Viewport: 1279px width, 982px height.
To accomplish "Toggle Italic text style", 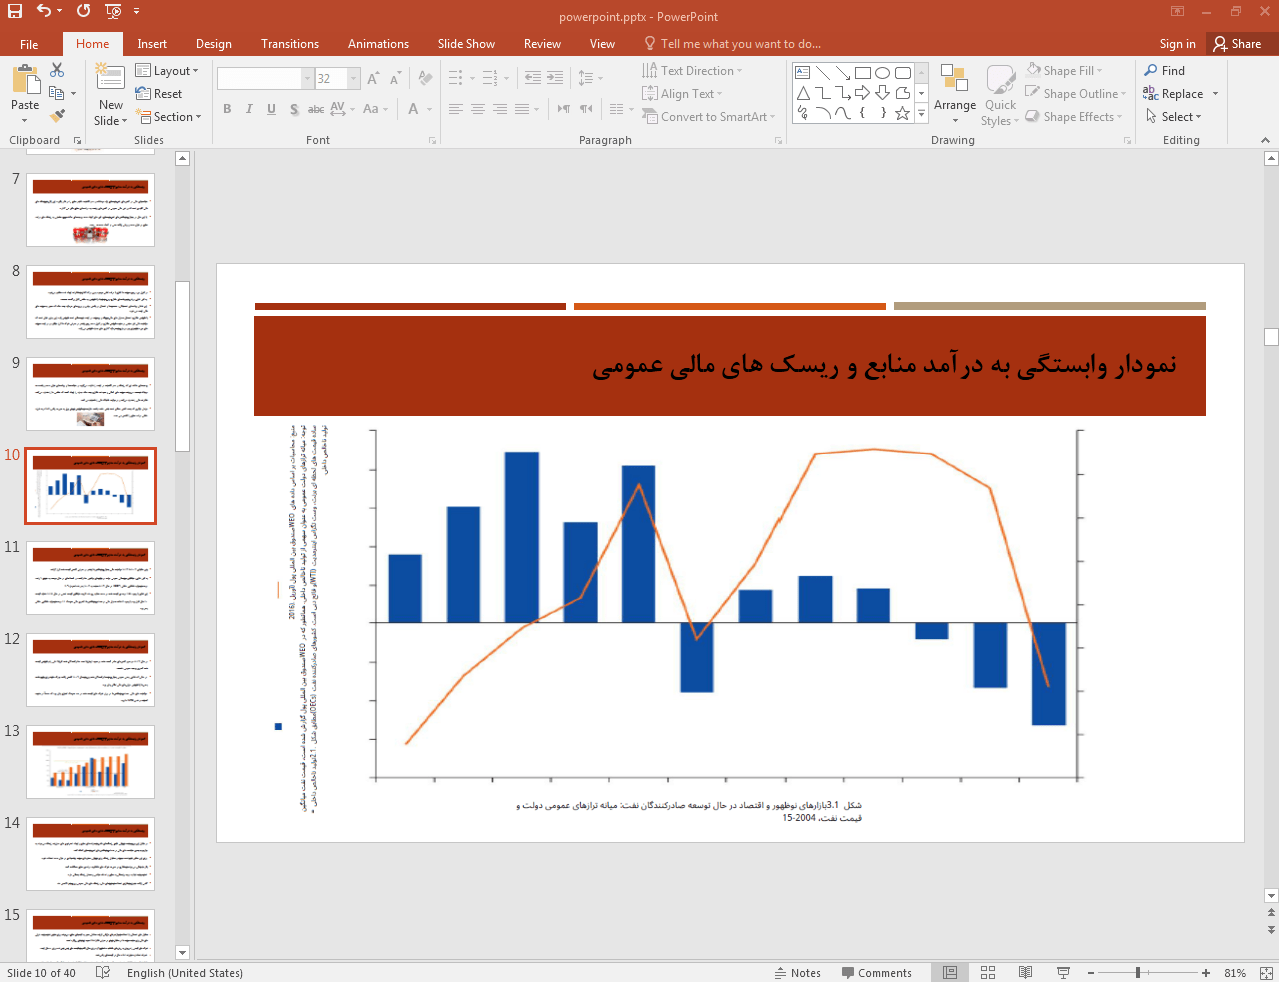I will coord(249,109).
